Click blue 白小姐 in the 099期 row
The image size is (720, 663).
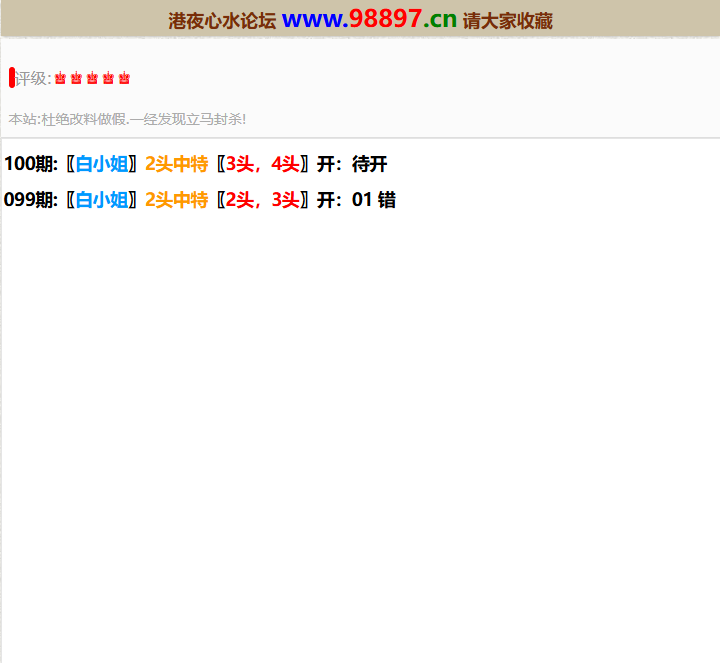pos(102,200)
